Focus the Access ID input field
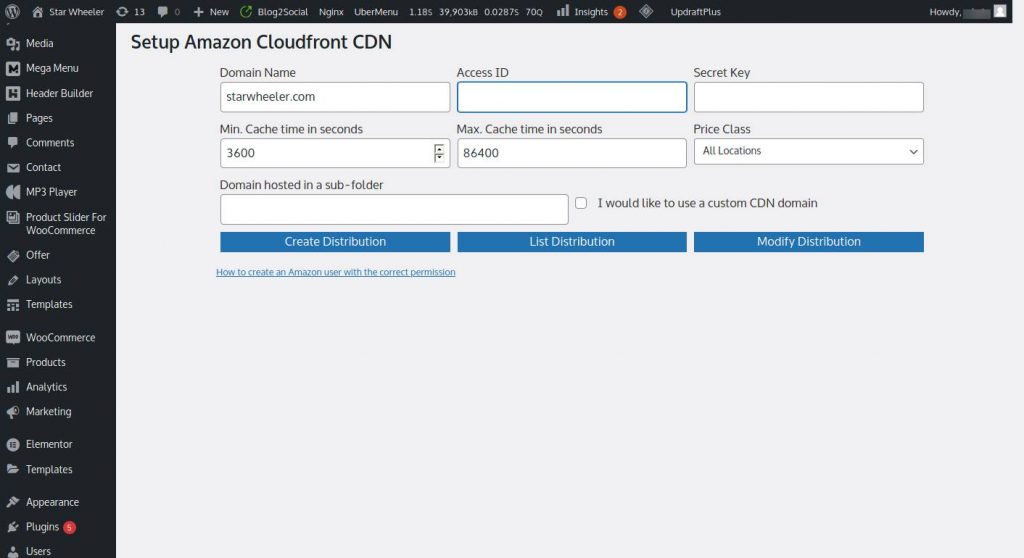The image size is (1024, 558). coord(572,97)
